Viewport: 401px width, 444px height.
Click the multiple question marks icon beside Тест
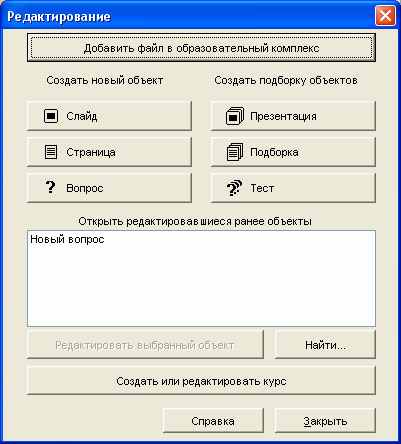click(x=234, y=188)
